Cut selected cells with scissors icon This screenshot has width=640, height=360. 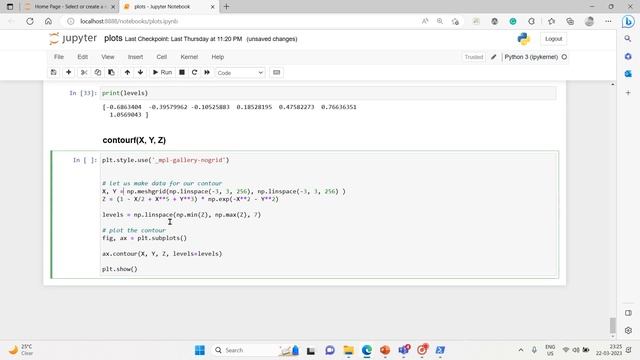click(84, 72)
